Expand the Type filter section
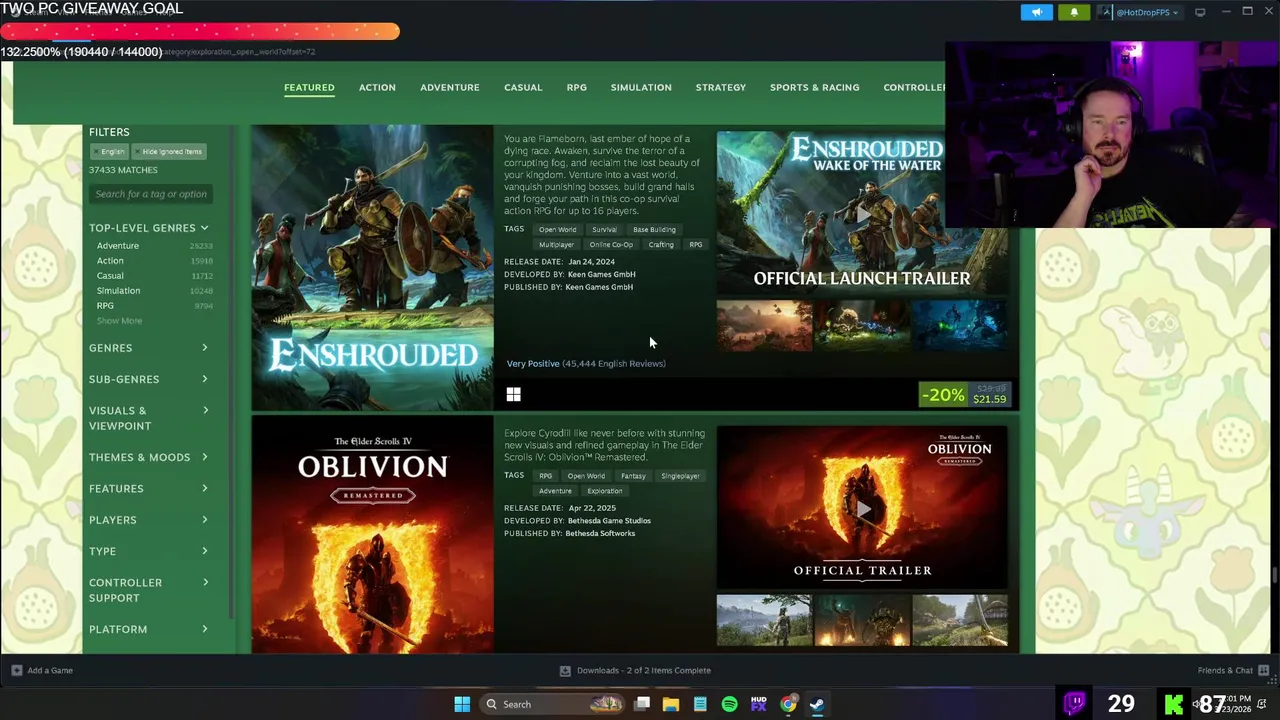The width and height of the screenshot is (1280, 720). [x=149, y=551]
